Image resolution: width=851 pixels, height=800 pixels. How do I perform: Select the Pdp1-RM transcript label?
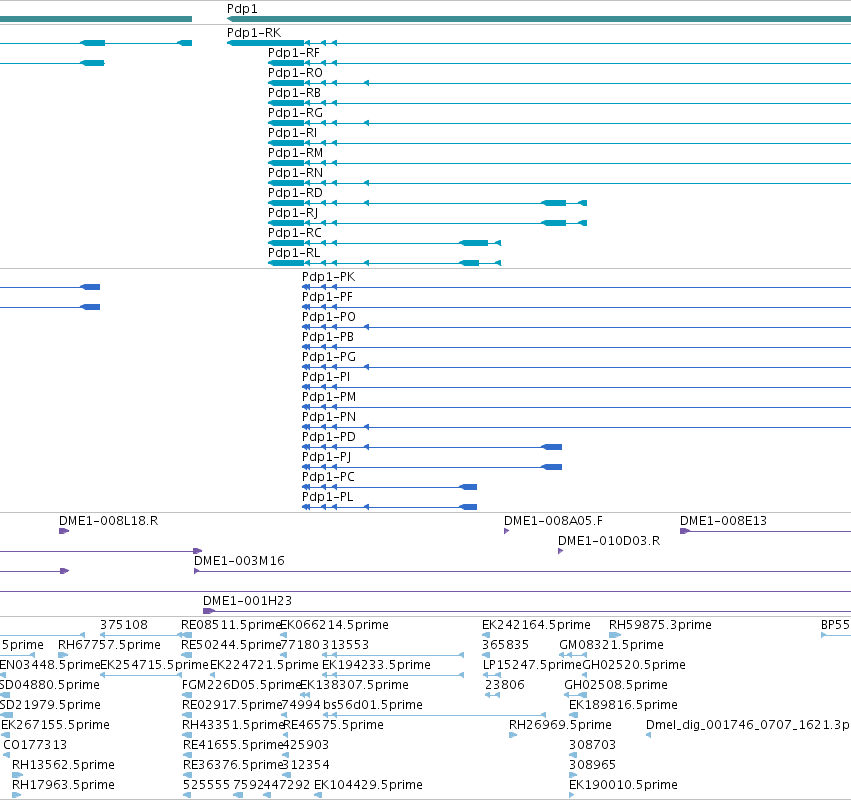pos(295,153)
